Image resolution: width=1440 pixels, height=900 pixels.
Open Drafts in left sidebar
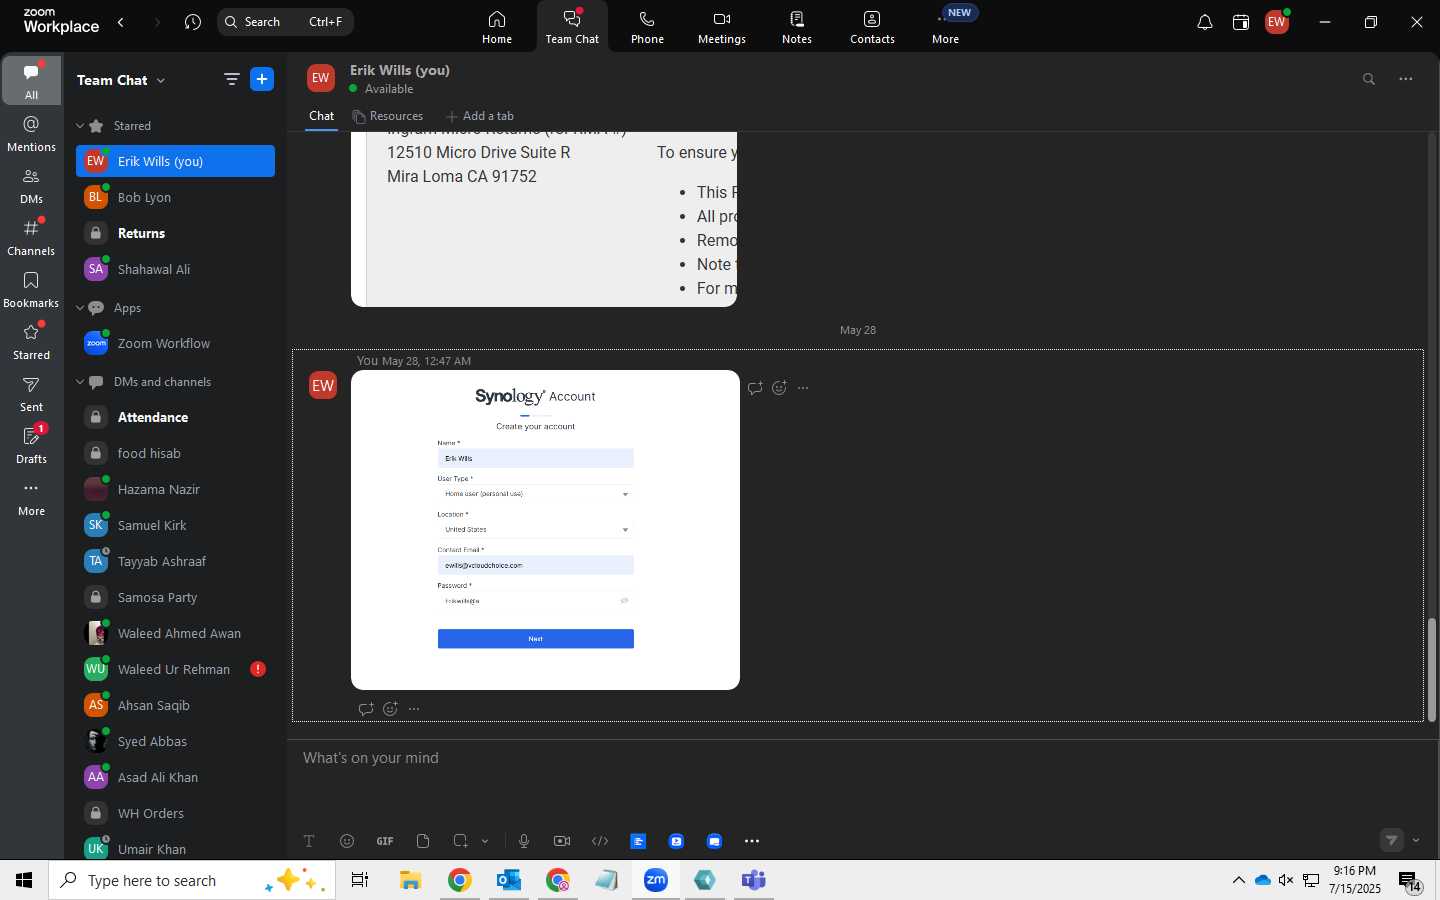point(32,446)
